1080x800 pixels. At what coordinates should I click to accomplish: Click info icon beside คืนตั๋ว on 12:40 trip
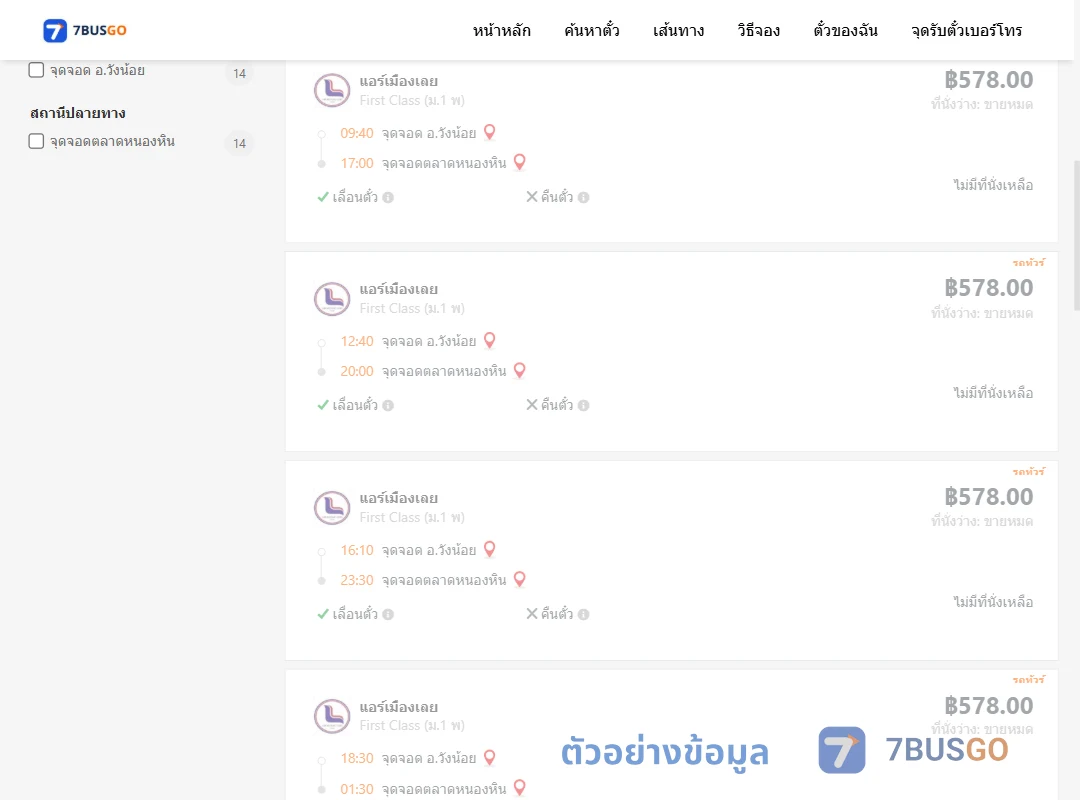583,406
